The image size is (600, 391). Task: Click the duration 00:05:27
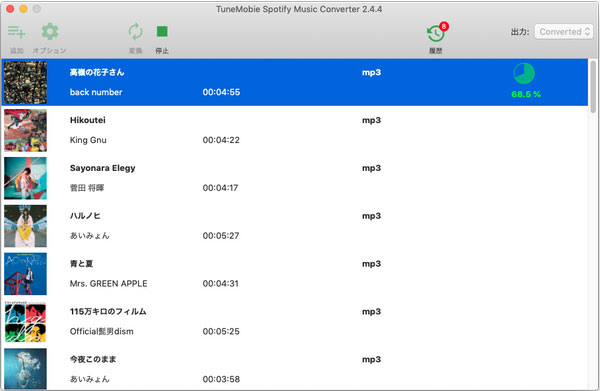[221, 236]
